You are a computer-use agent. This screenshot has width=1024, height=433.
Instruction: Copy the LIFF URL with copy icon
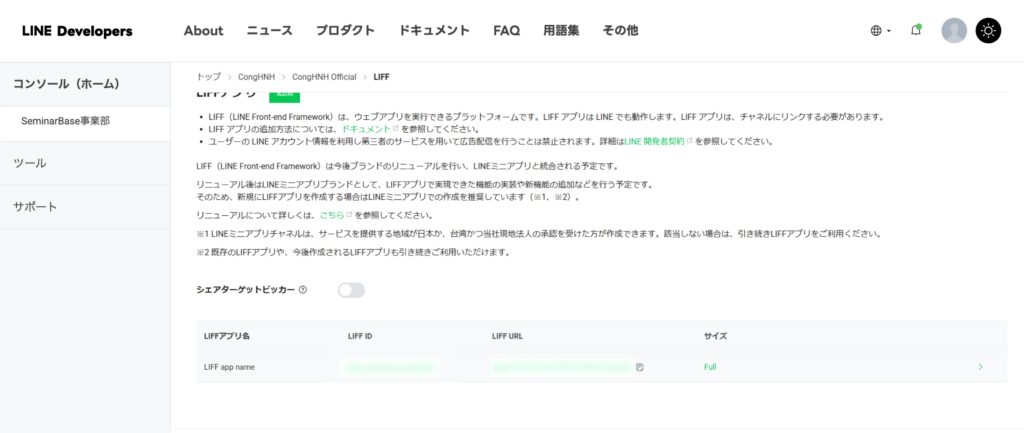(x=639, y=367)
